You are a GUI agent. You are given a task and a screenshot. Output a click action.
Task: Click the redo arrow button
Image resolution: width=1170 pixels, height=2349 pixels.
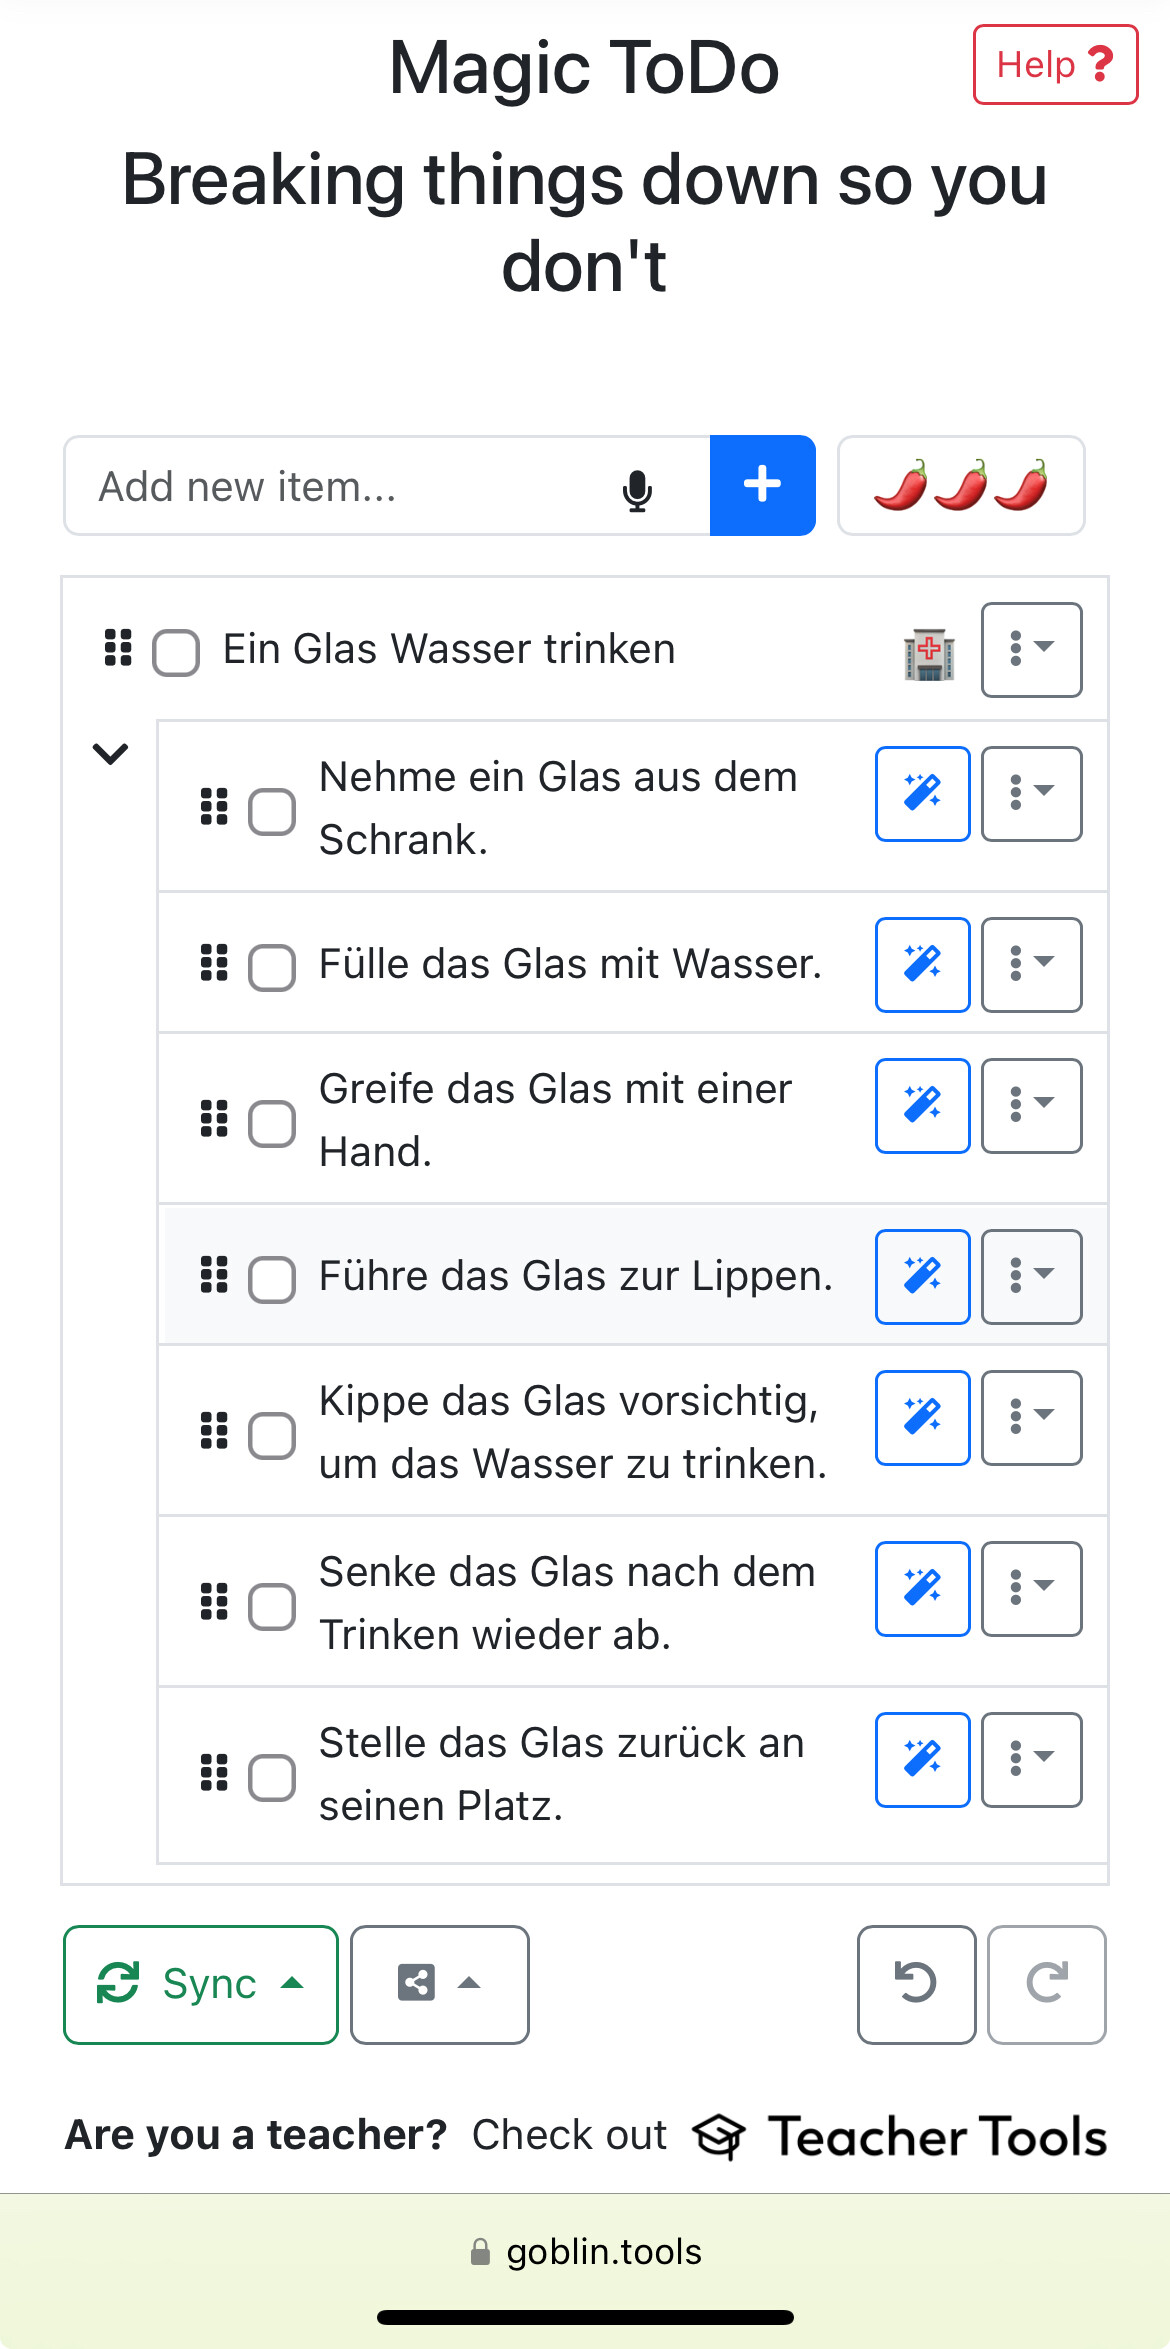click(1046, 1984)
